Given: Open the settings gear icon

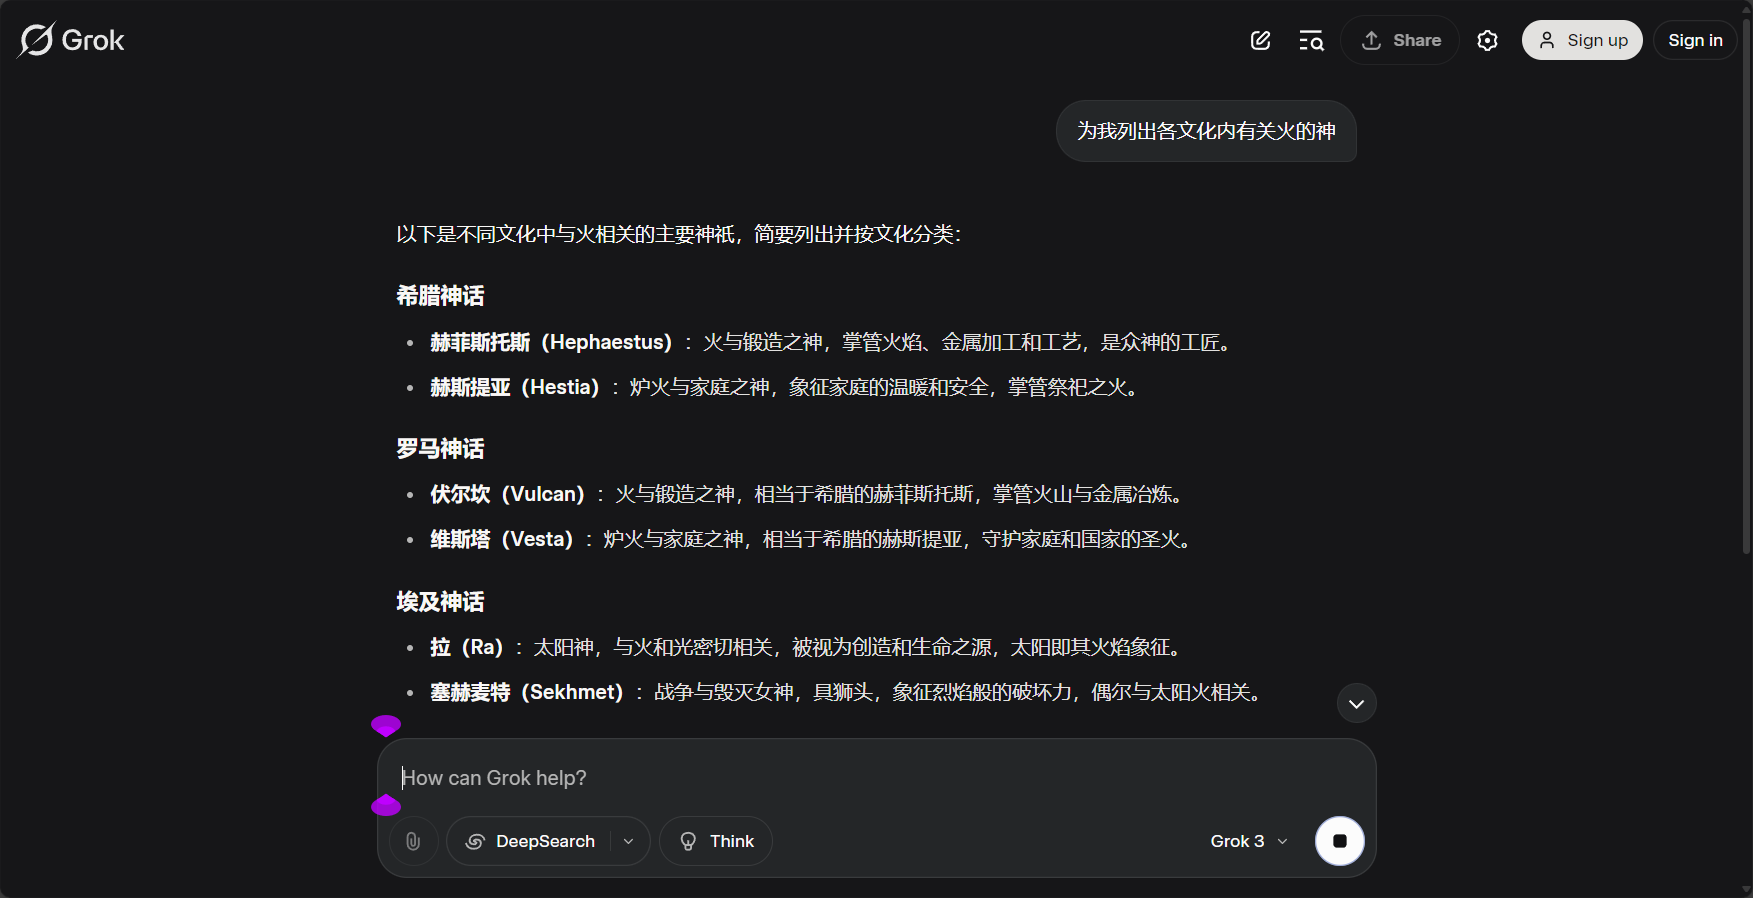Looking at the screenshot, I should pyautogui.click(x=1487, y=40).
